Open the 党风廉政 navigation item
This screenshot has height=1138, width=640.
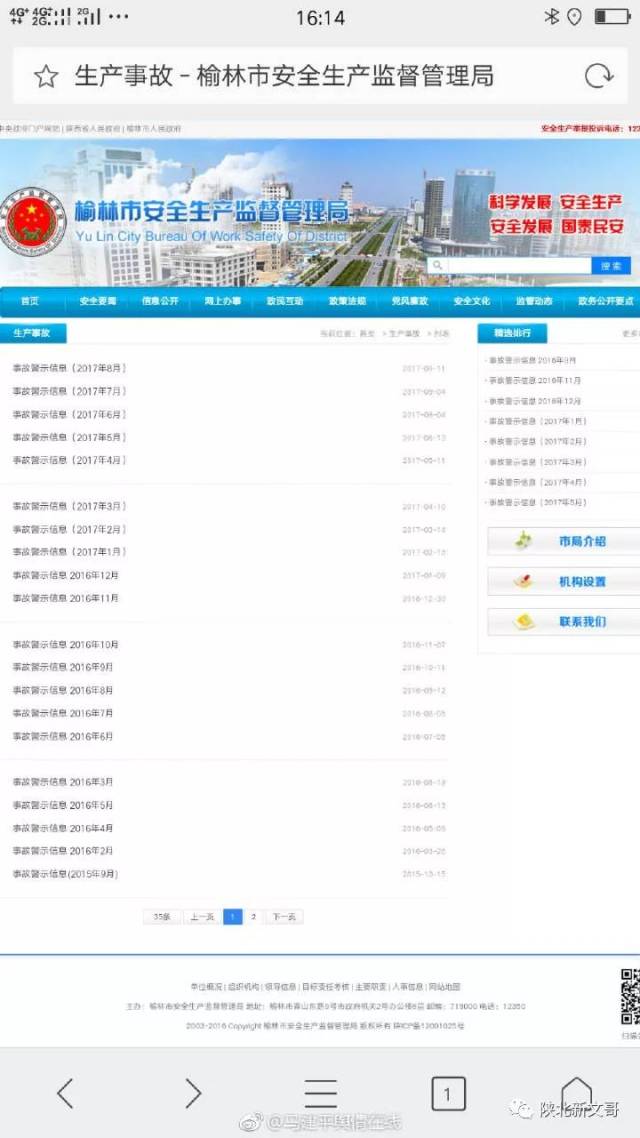[409, 301]
